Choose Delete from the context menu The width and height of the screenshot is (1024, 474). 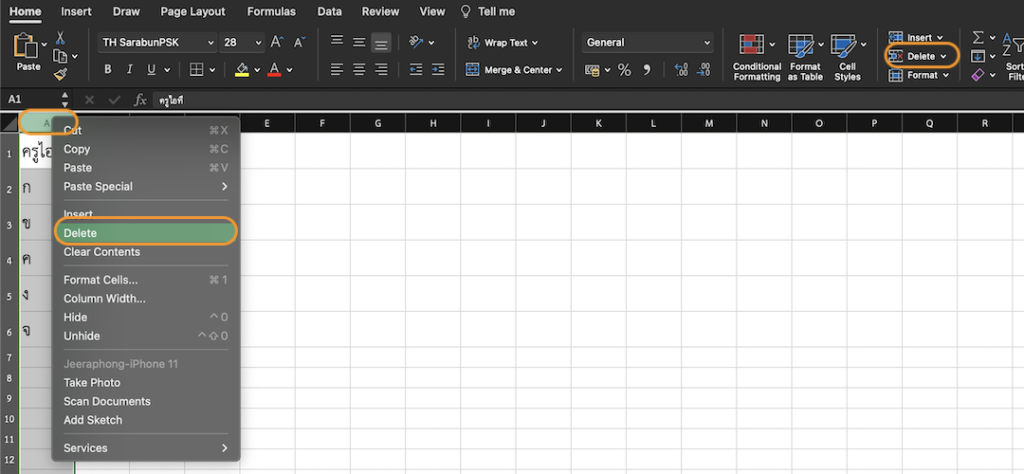click(145, 233)
